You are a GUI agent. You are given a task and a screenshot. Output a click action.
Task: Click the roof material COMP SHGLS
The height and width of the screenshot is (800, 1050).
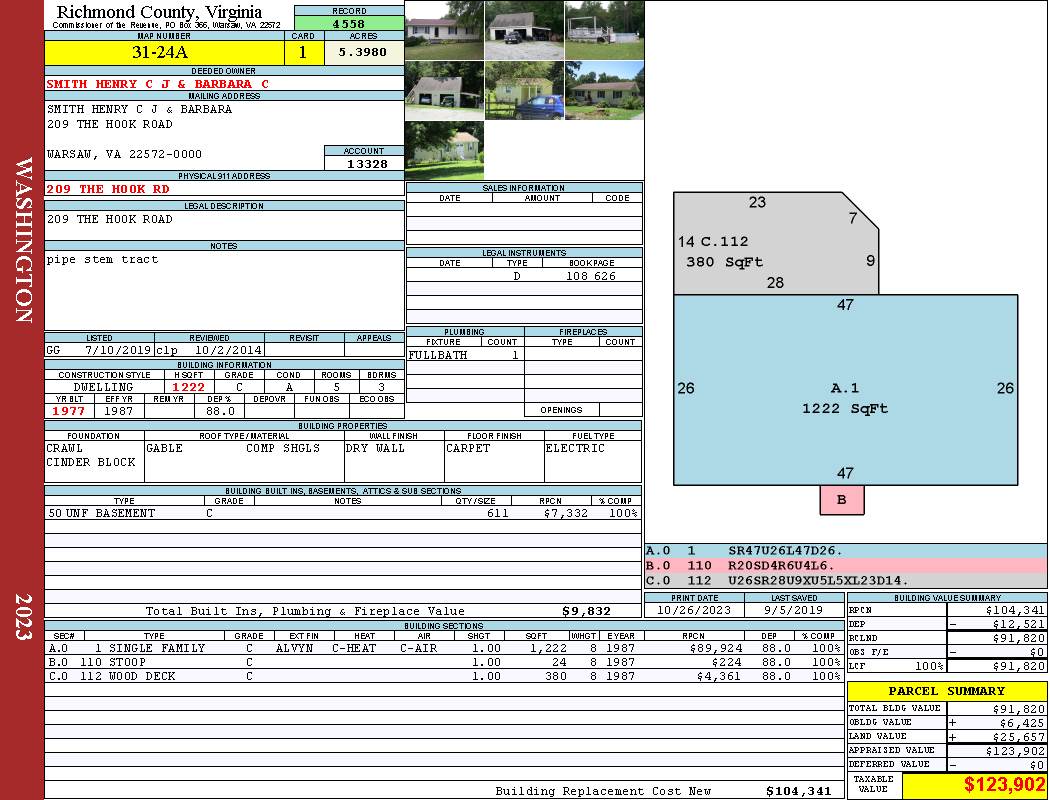(x=283, y=448)
